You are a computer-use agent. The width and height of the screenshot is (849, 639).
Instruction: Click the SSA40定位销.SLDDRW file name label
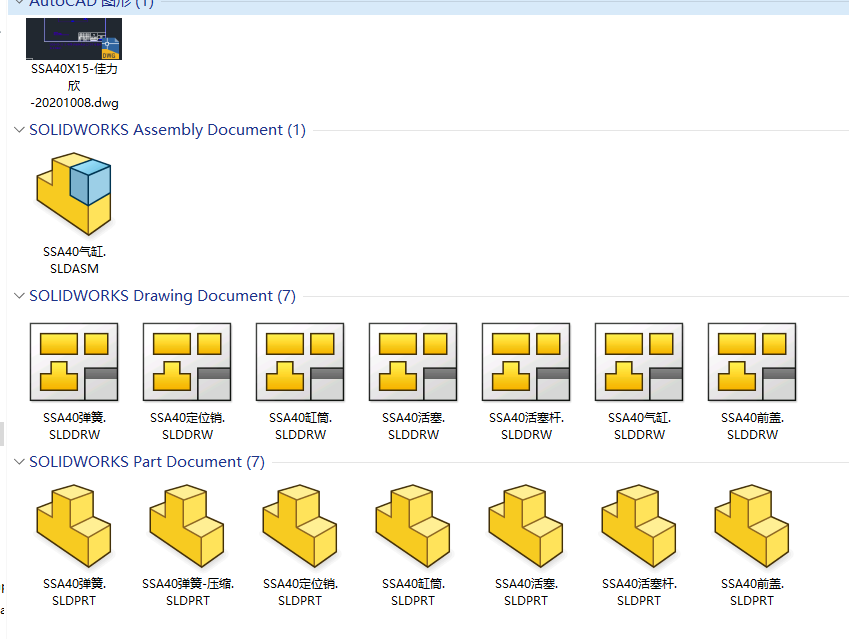(187, 426)
